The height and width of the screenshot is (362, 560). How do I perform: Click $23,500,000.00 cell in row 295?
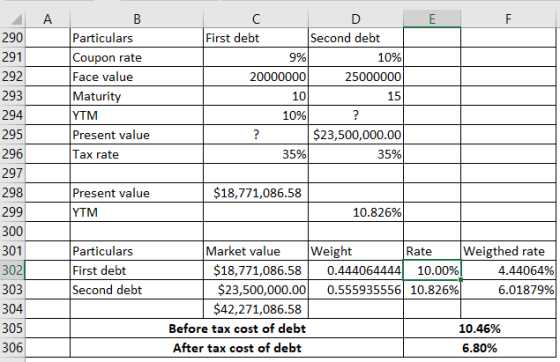click(356, 134)
